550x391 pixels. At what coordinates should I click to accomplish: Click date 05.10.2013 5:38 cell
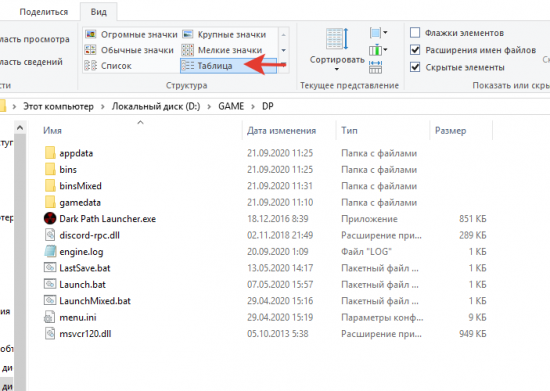pyautogui.click(x=277, y=333)
